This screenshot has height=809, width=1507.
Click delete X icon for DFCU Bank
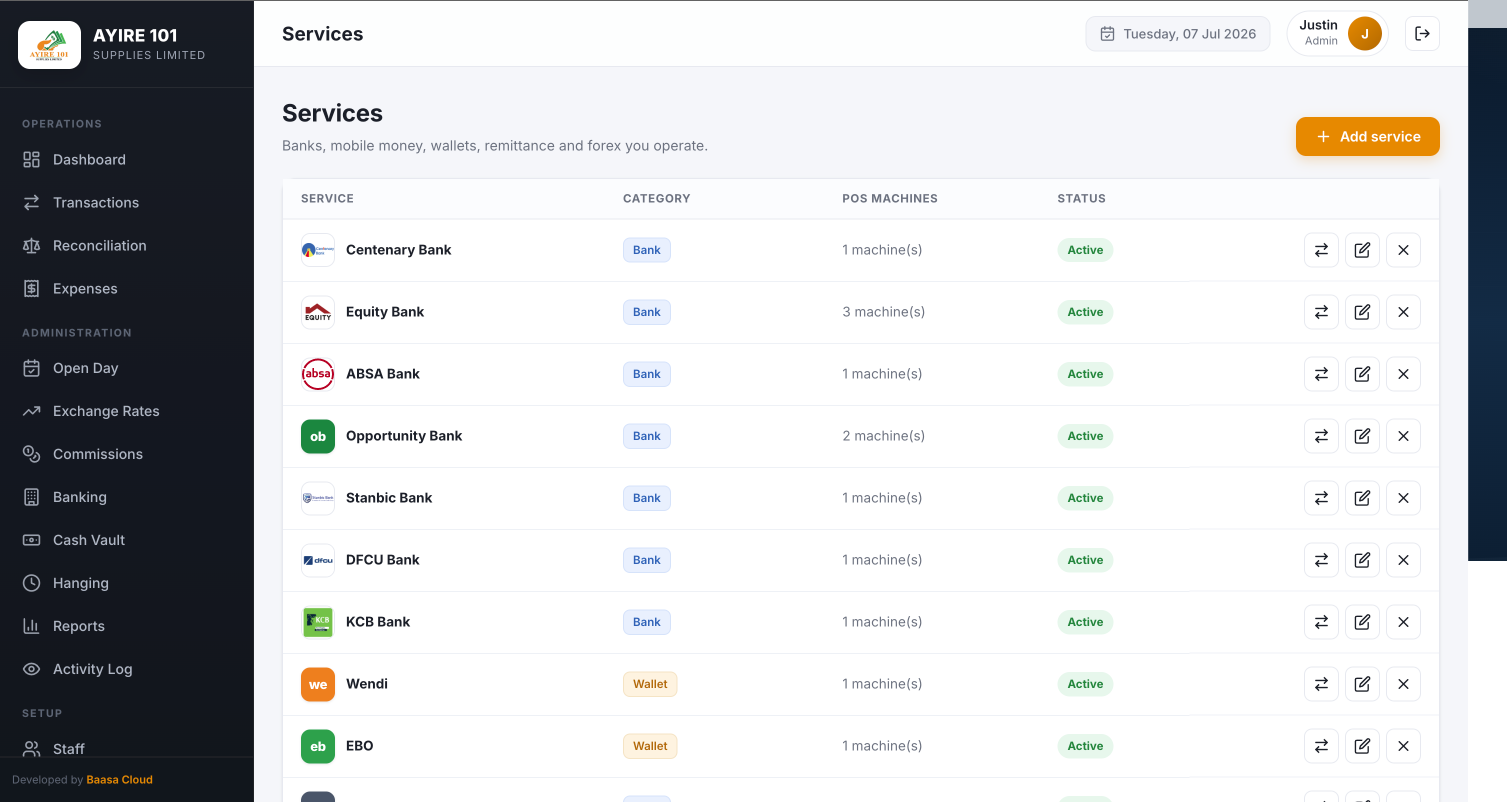tap(1403, 560)
